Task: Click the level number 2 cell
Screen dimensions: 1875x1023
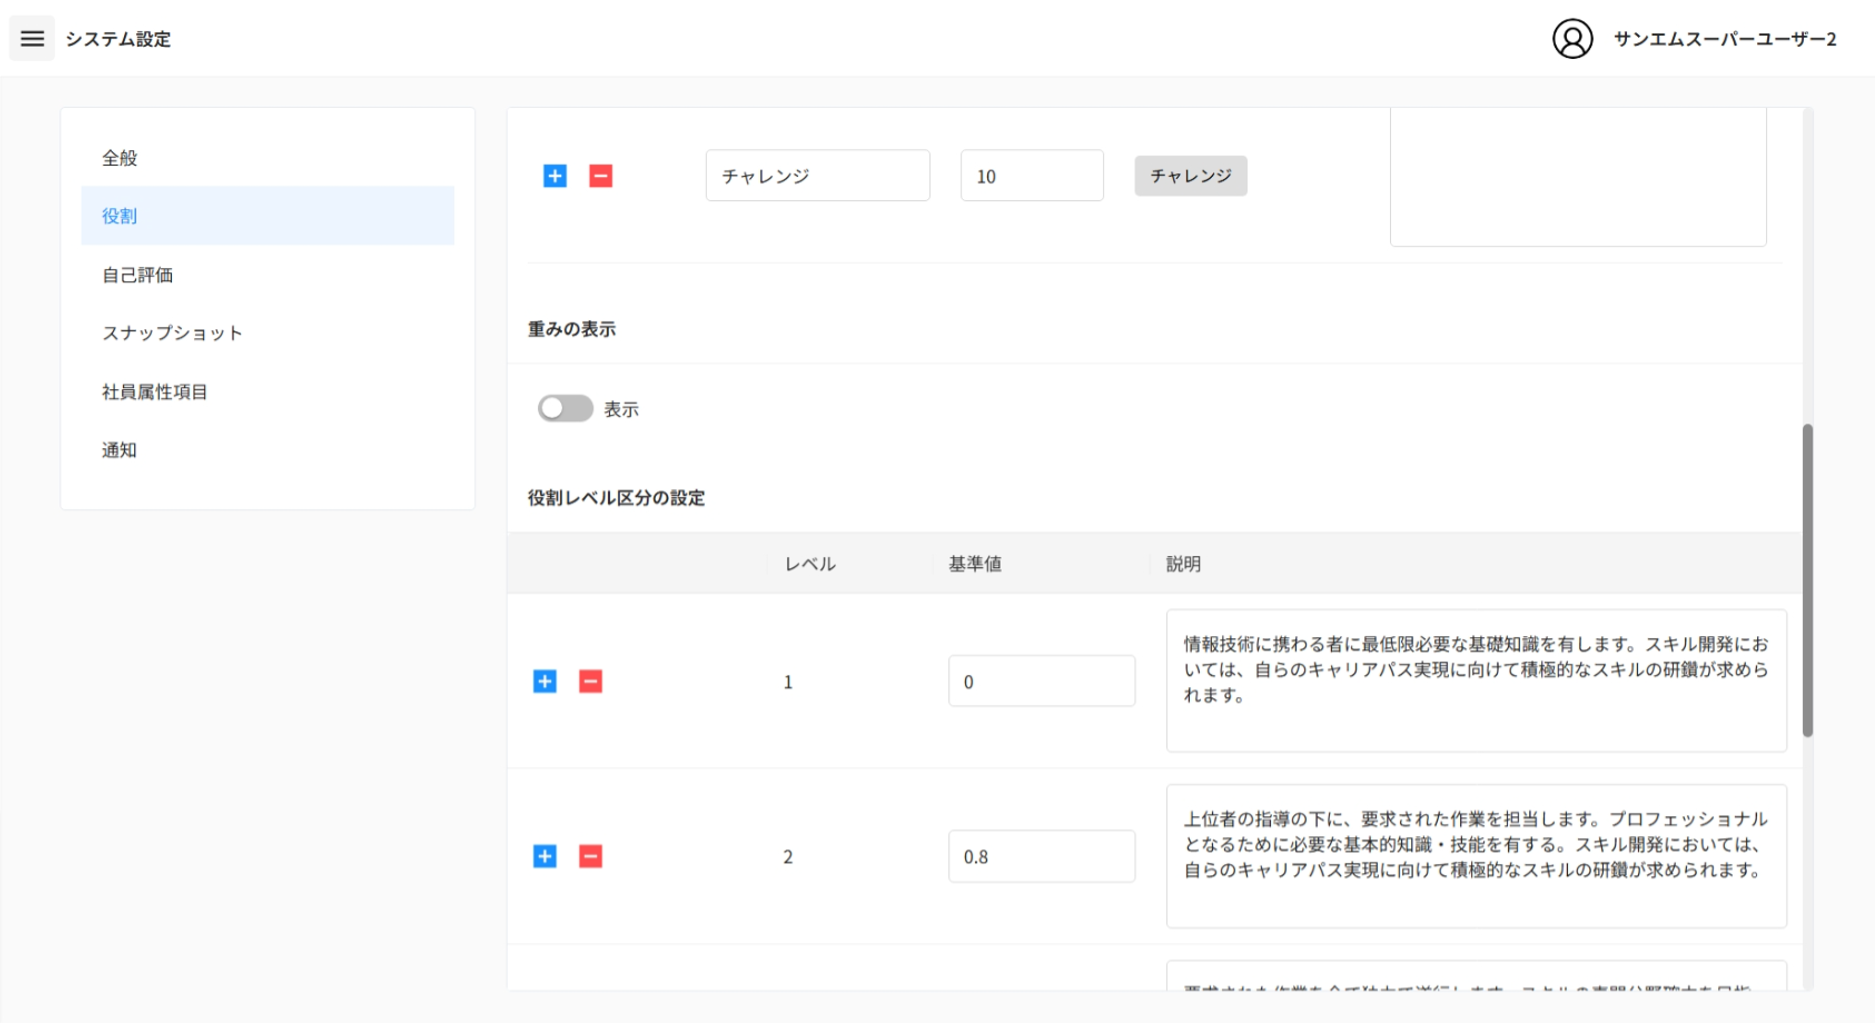Action: 788,857
